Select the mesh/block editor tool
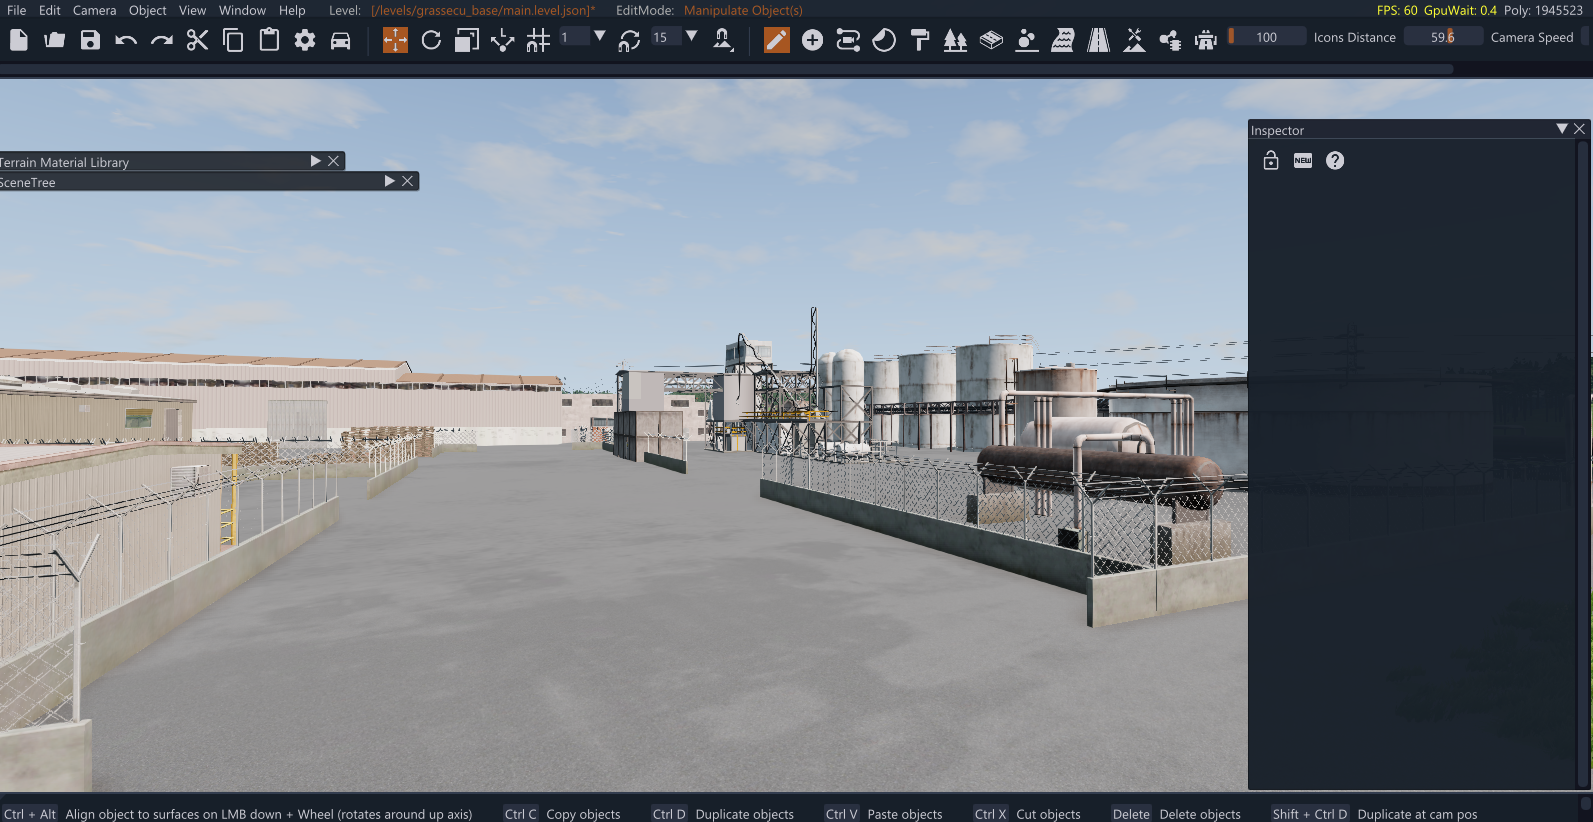Viewport: 1593px width, 822px height. click(x=991, y=40)
